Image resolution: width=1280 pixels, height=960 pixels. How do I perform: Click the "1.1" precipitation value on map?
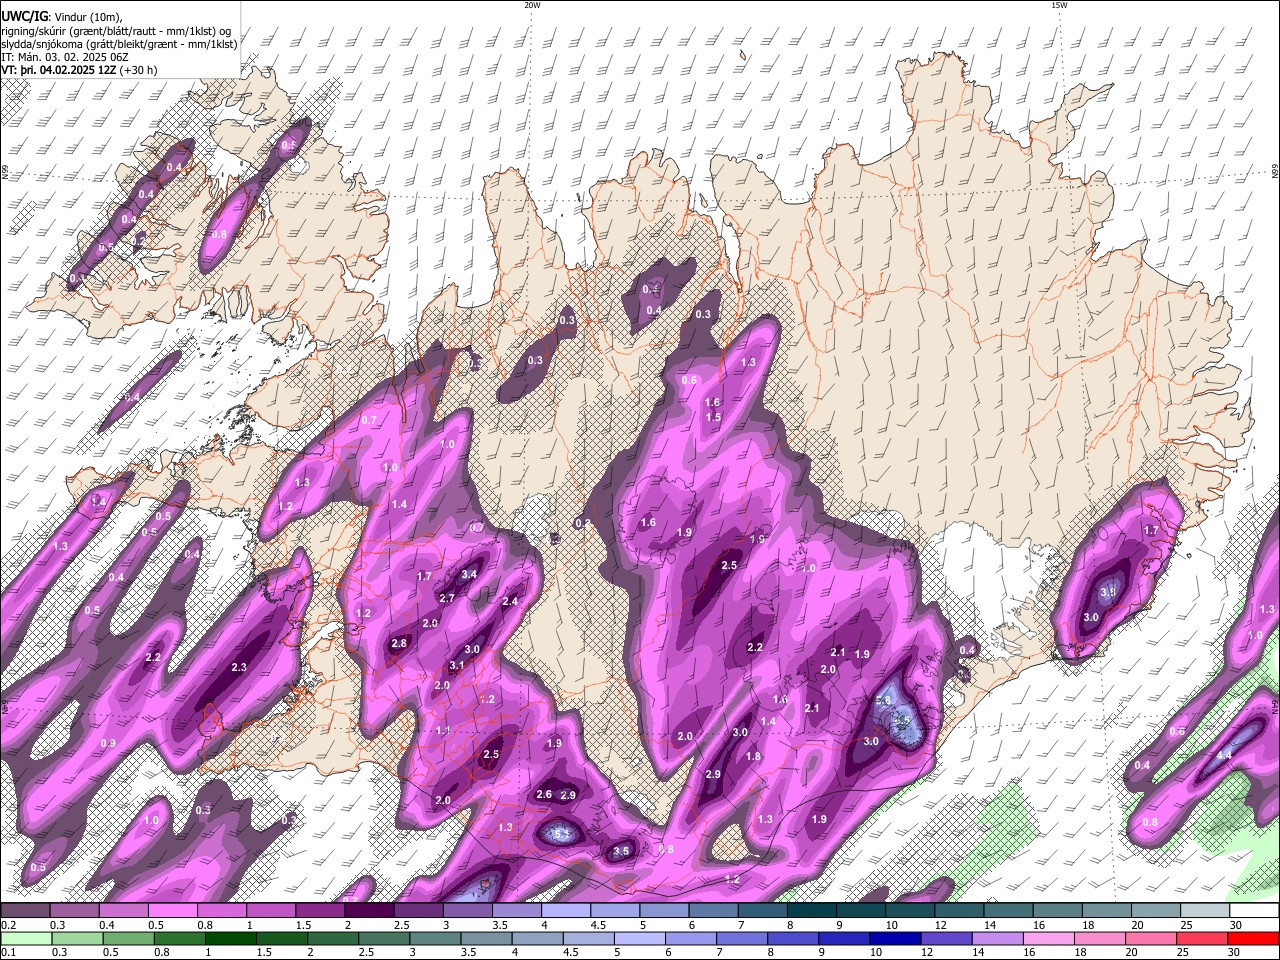[x=443, y=731]
